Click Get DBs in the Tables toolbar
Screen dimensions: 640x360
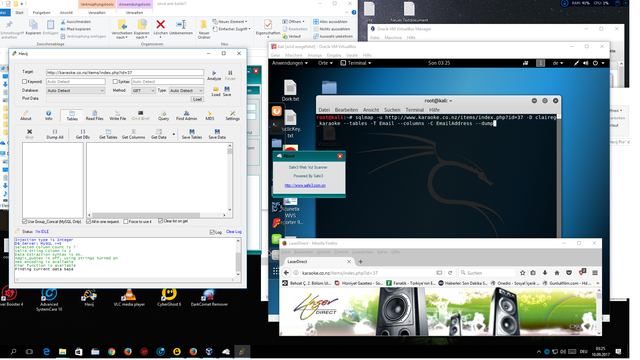tap(83, 134)
